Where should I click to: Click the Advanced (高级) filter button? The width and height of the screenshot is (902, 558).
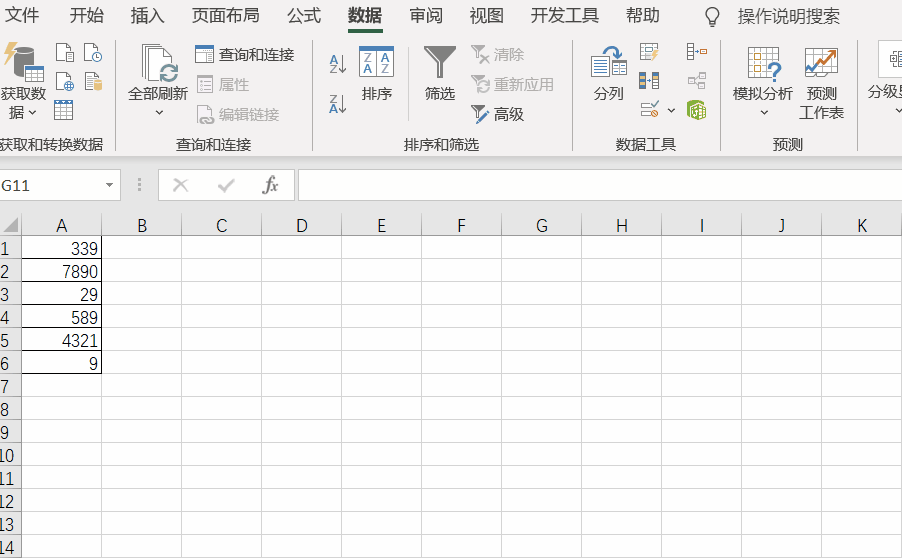coord(498,114)
